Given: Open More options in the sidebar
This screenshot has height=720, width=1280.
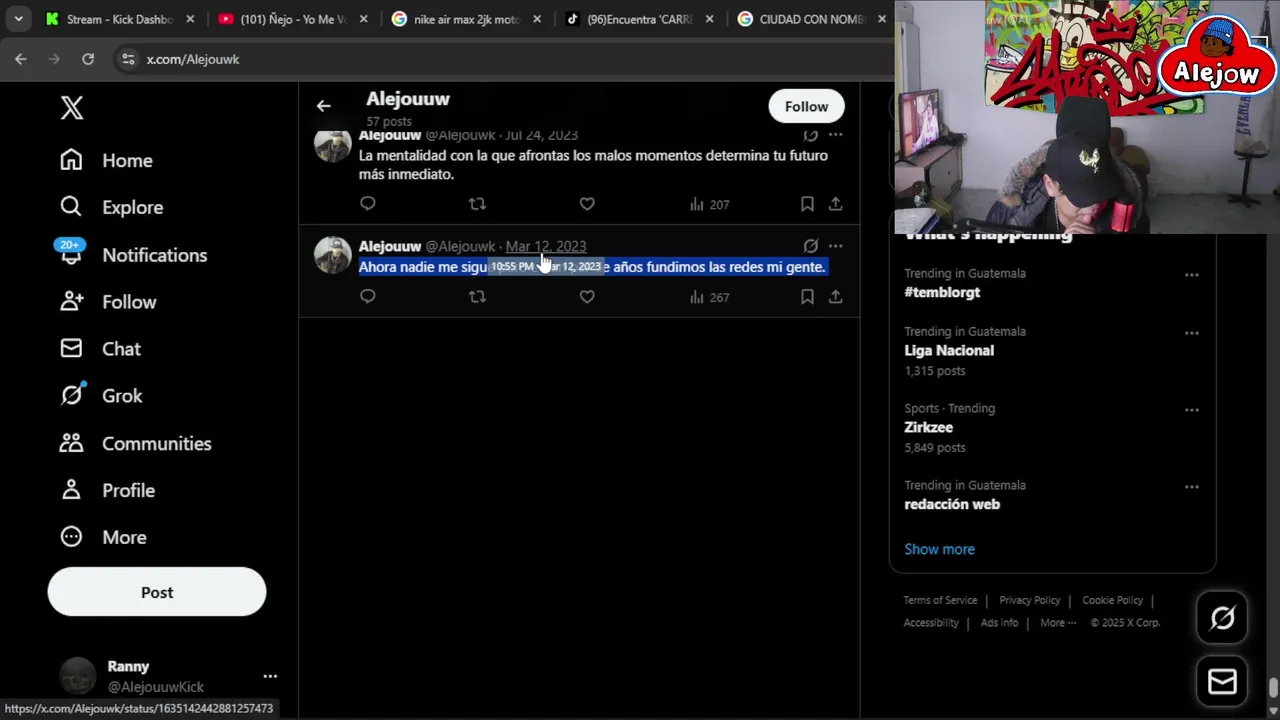Looking at the screenshot, I should click(x=104, y=537).
